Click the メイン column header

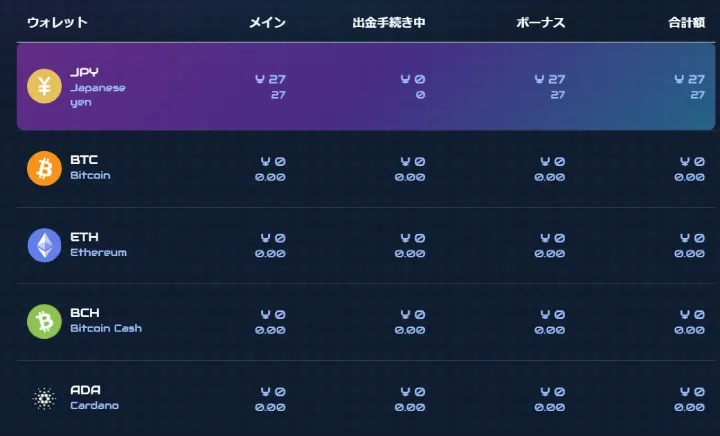(x=267, y=22)
